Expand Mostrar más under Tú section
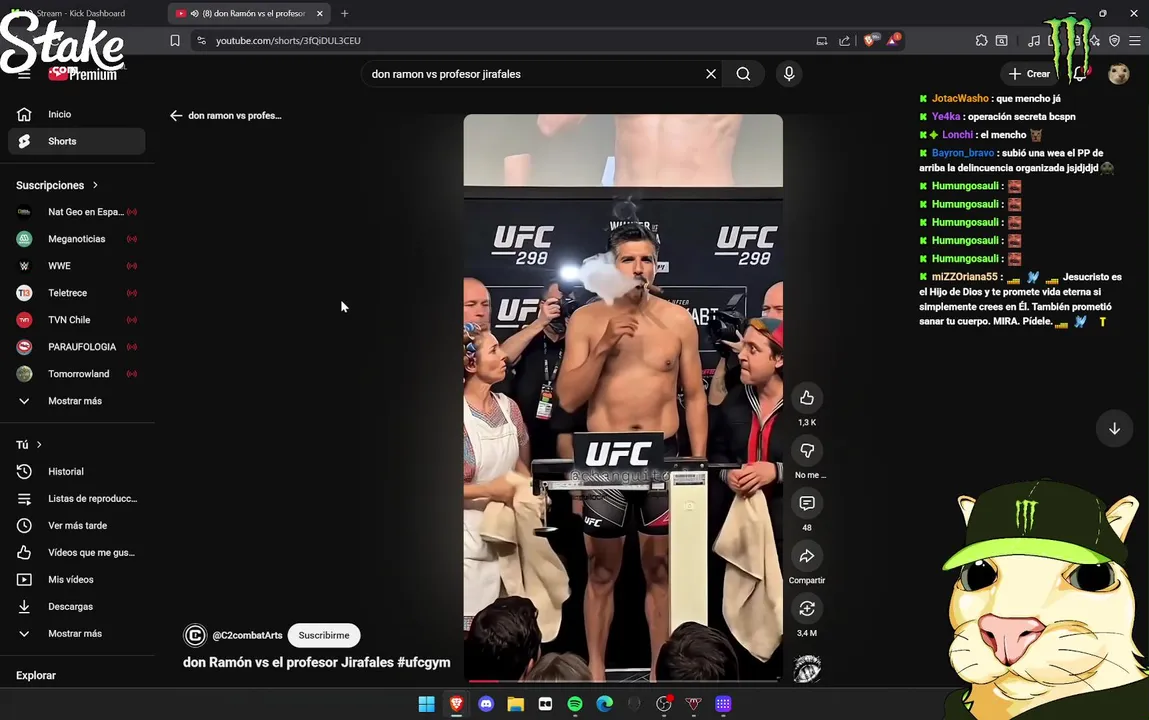 (76, 634)
